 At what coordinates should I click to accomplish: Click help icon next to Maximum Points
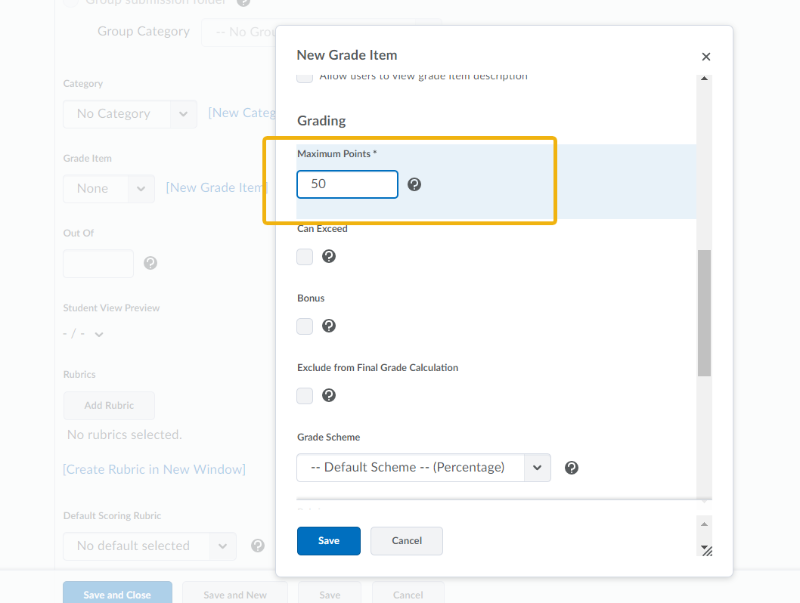[x=414, y=184]
